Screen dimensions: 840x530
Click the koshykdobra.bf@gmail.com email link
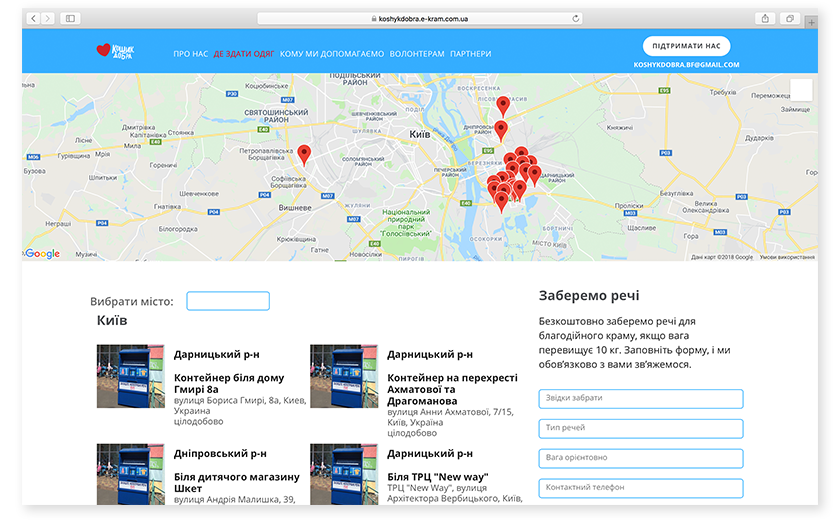(686, 65)
